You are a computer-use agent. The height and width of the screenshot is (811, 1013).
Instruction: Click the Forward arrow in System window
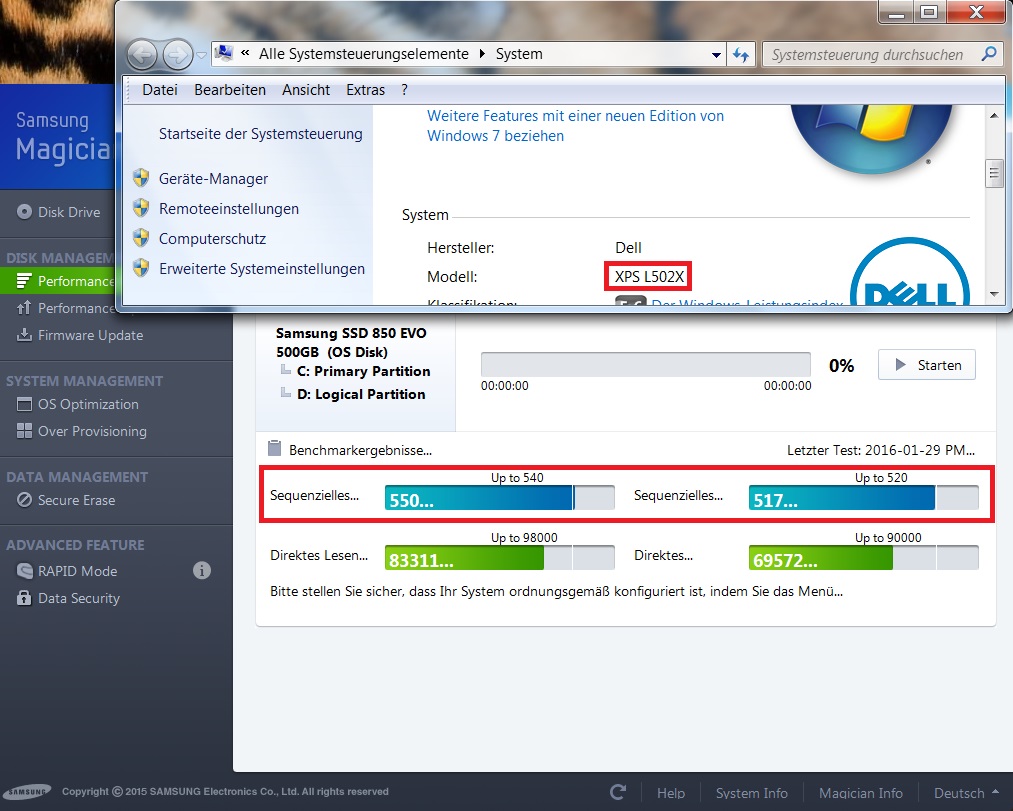(178, 55)
